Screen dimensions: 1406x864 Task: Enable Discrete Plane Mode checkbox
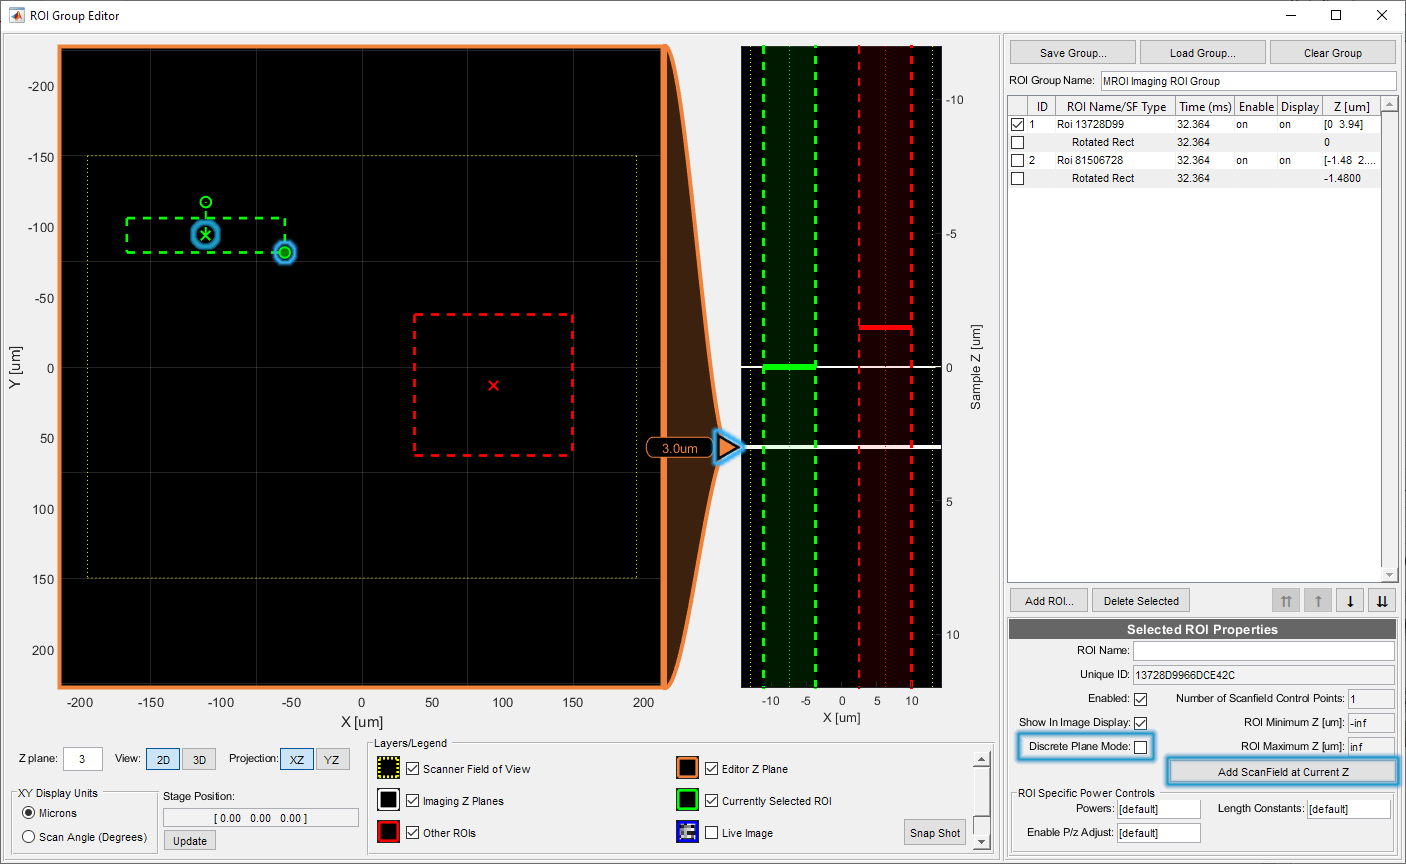click(x=1140, y=747)
